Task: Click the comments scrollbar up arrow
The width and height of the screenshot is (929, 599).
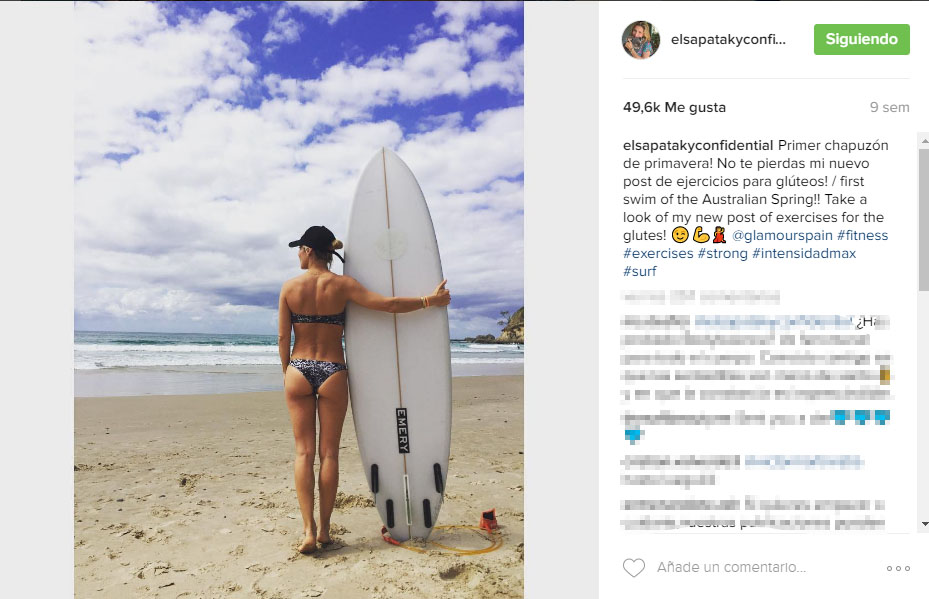Action: coord(924,142)
